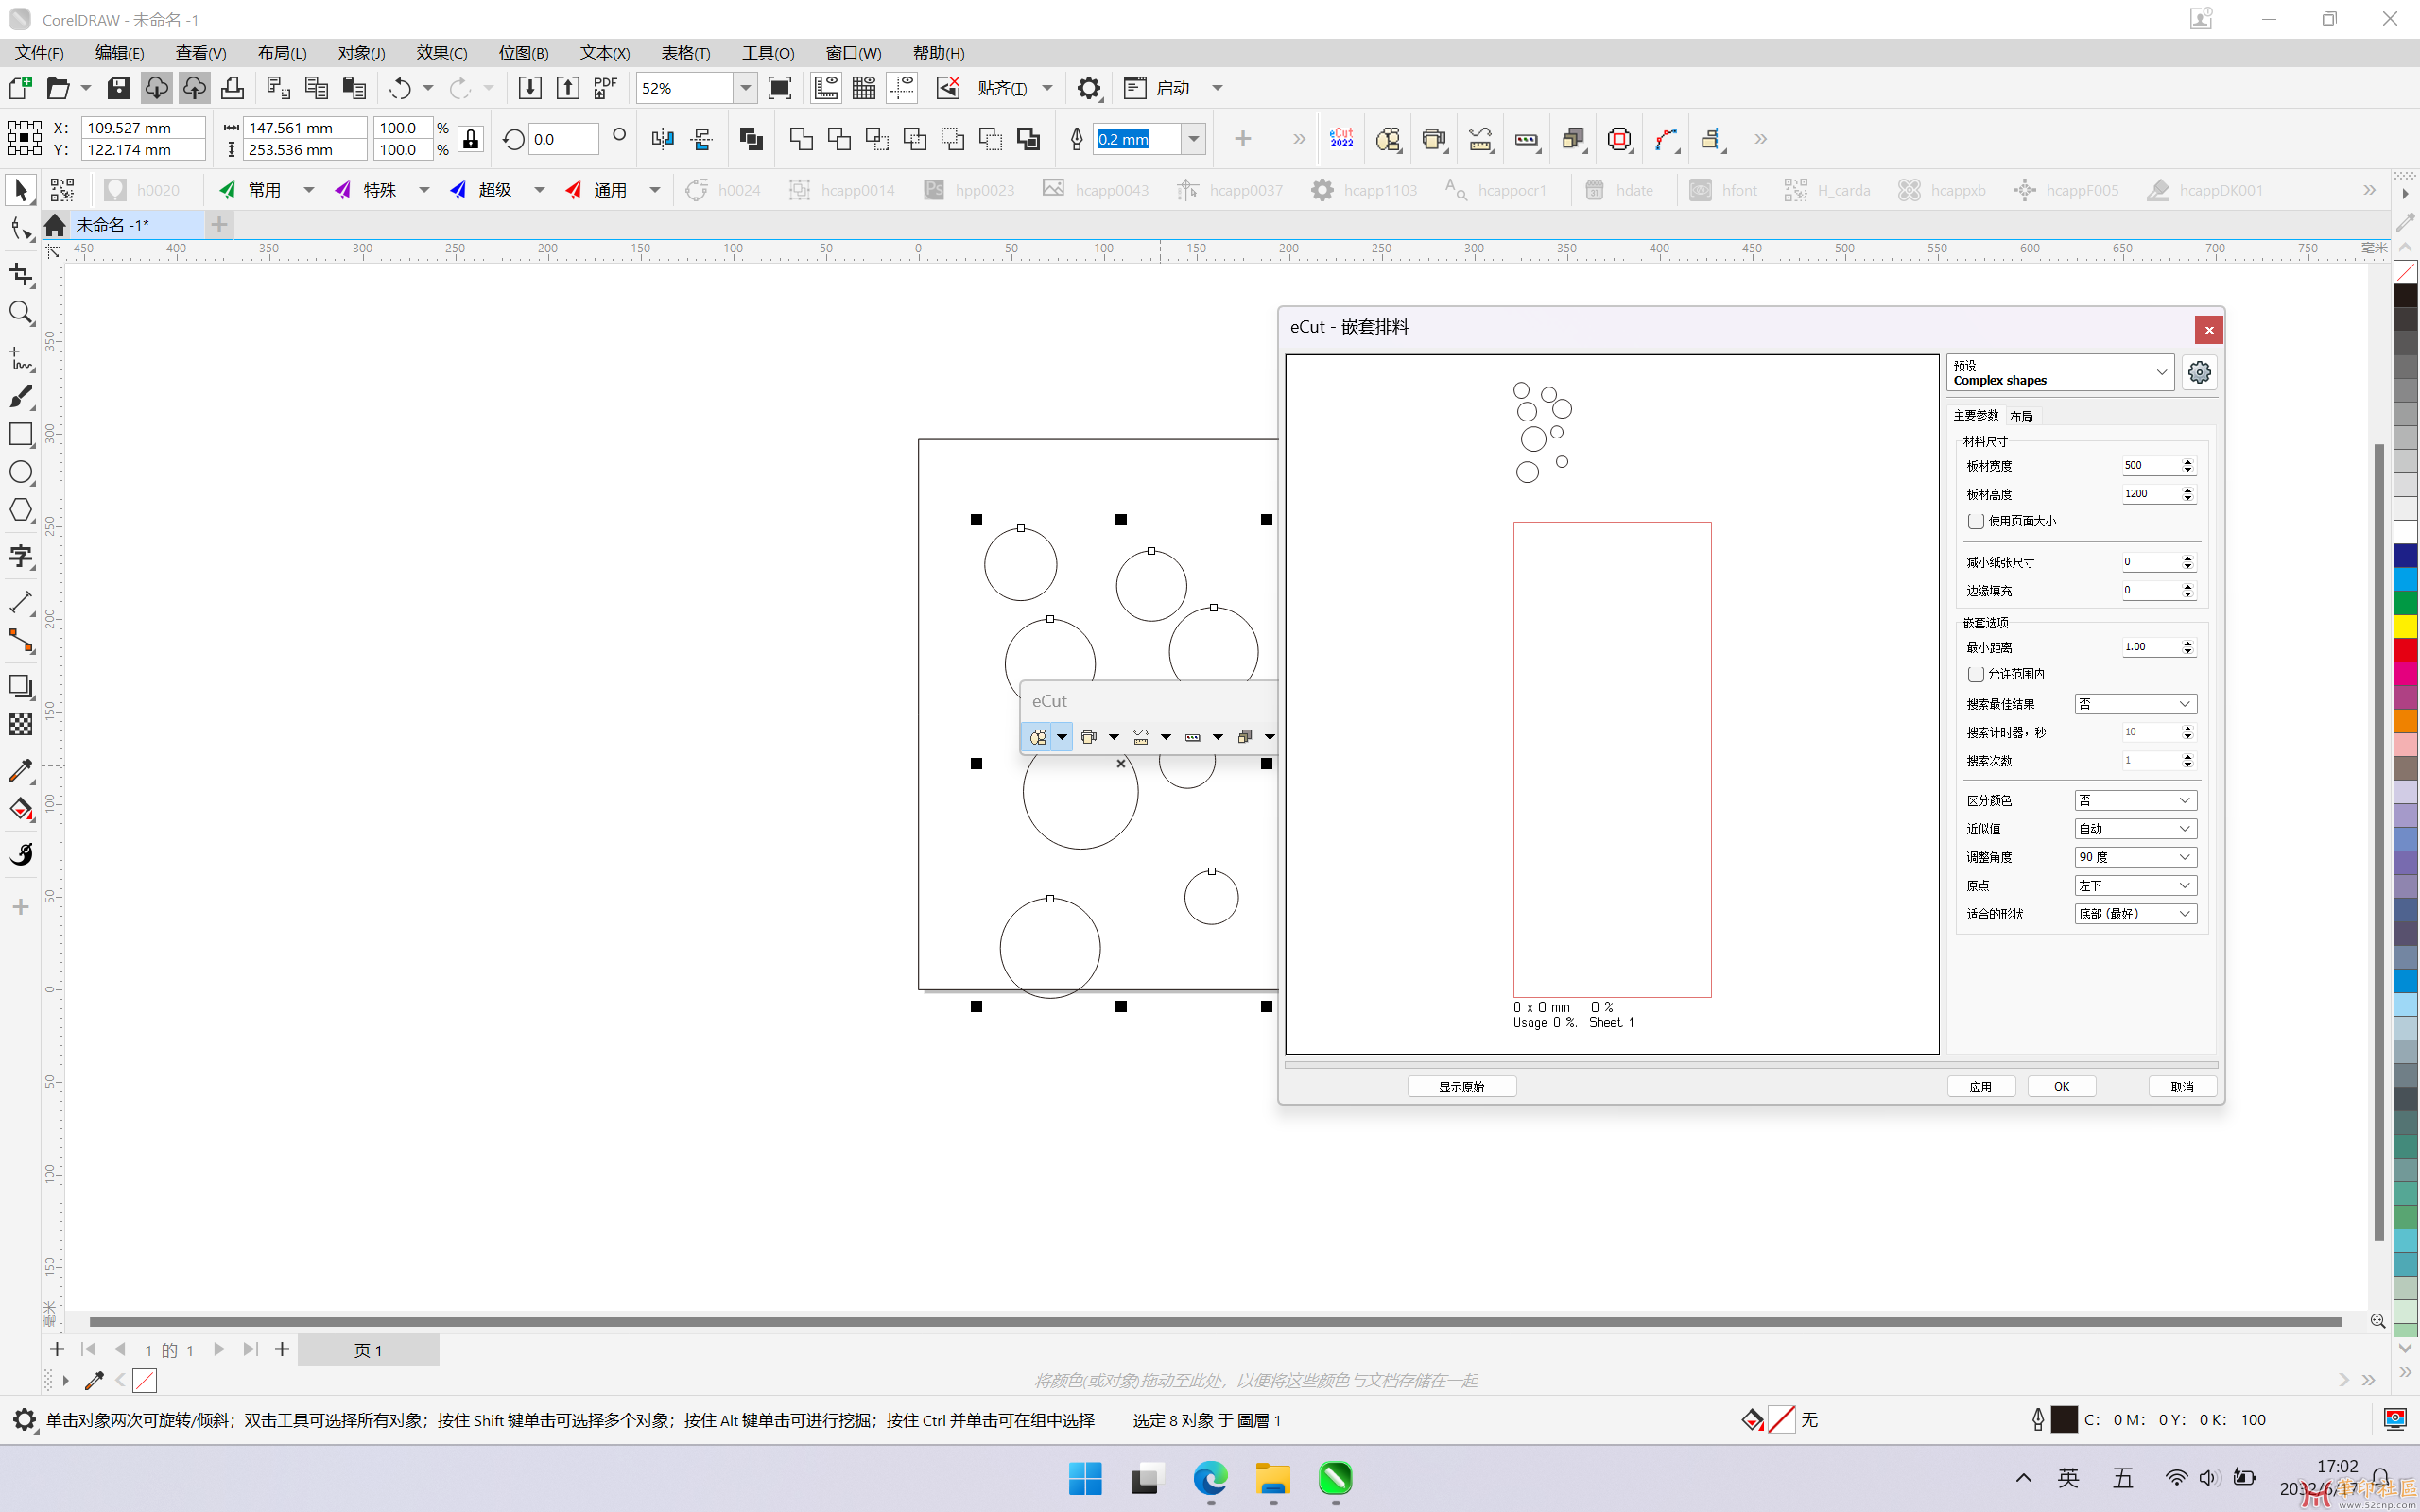The width and height of the screenshot is (2420, 1512).
Task: Select the Ellipse tool
Action: [x=21, y=472]
